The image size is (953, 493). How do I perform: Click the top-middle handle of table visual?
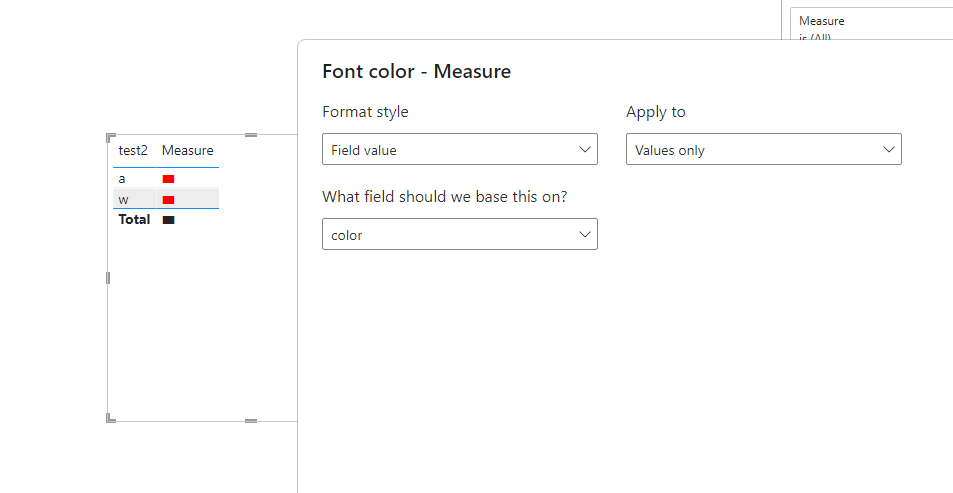point(251,135)
